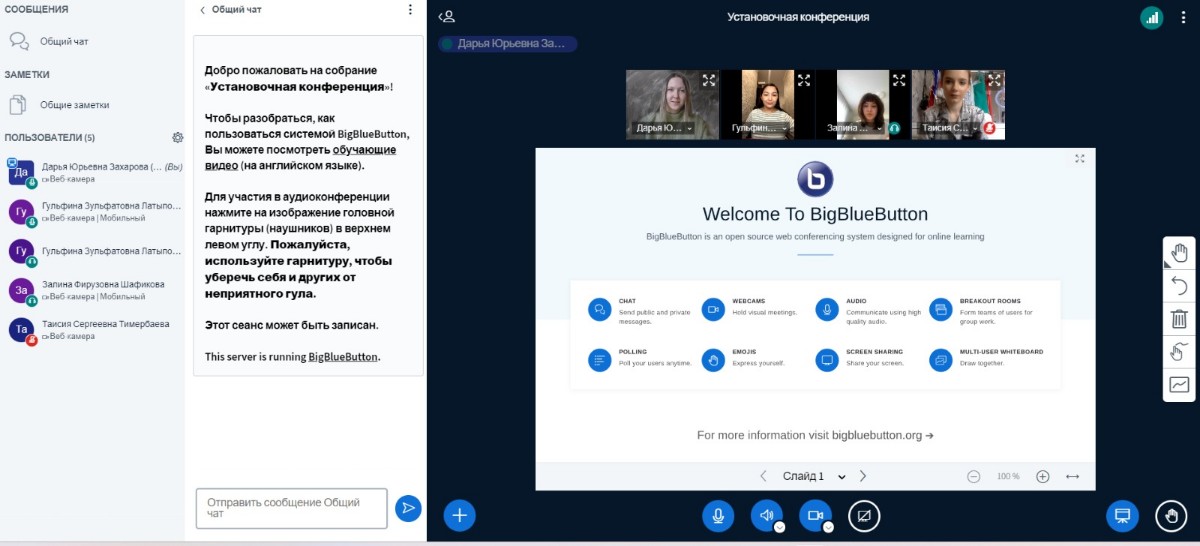Screen dimensions: 1200x546
Task: Click the undo annotation icon
Action: pos(1180,286)
